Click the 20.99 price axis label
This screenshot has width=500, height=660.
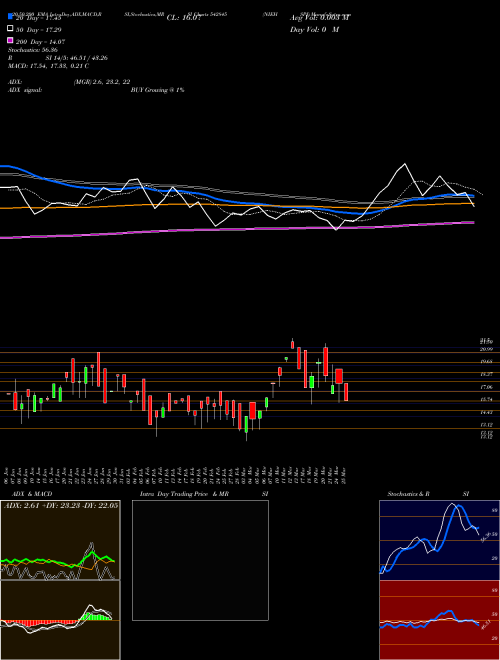(x=487, y=349)
